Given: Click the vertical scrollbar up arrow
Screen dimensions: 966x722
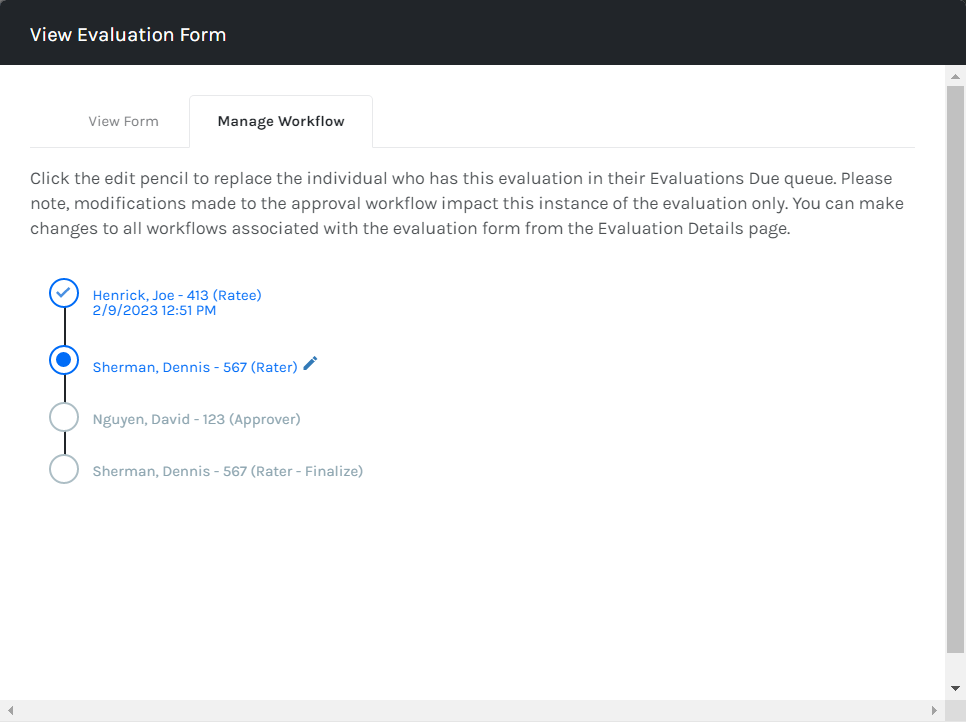Looking at the screenshot, I should point(955,76).
